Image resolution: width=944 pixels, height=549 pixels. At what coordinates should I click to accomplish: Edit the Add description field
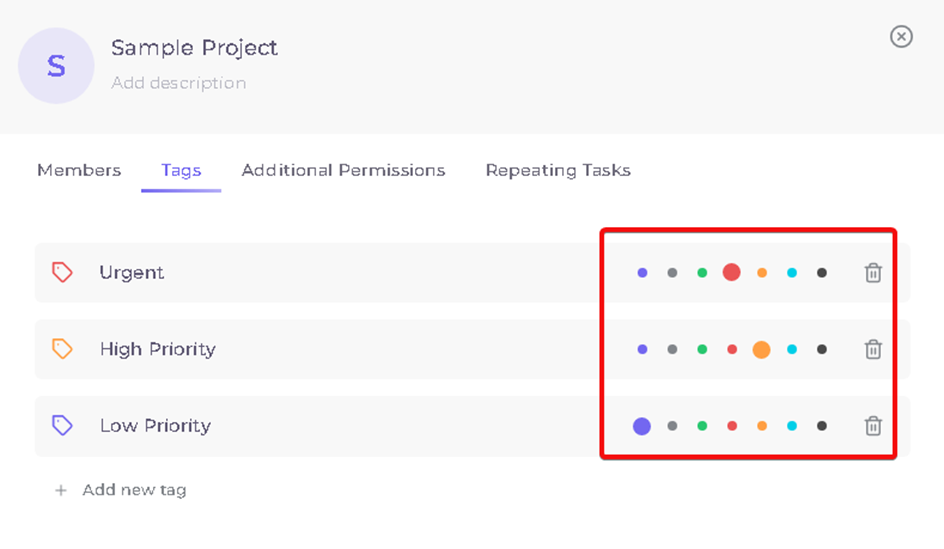pyautogui.click(x=179, y=82)
